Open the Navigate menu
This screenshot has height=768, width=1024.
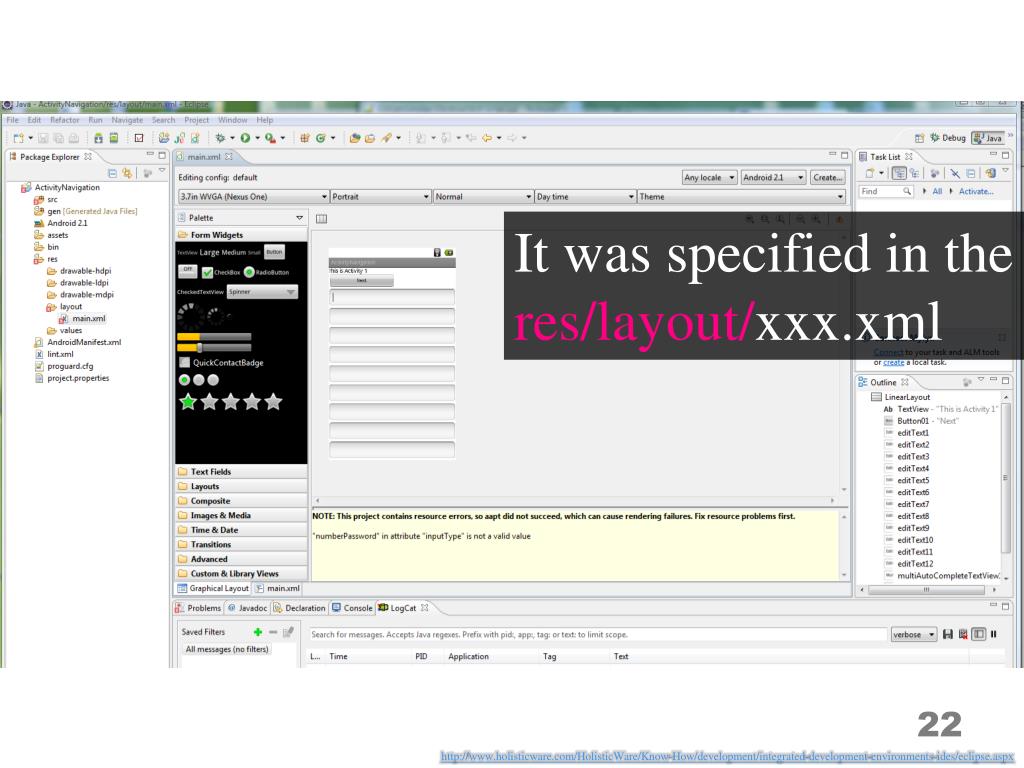pos(127,120)
